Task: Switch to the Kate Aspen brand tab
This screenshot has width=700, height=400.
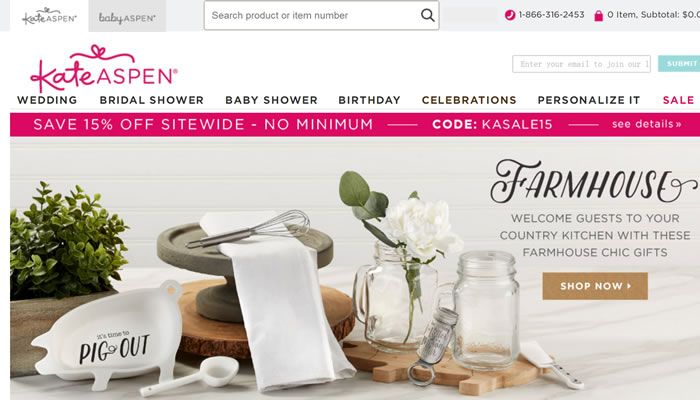Action: [49, 16]
